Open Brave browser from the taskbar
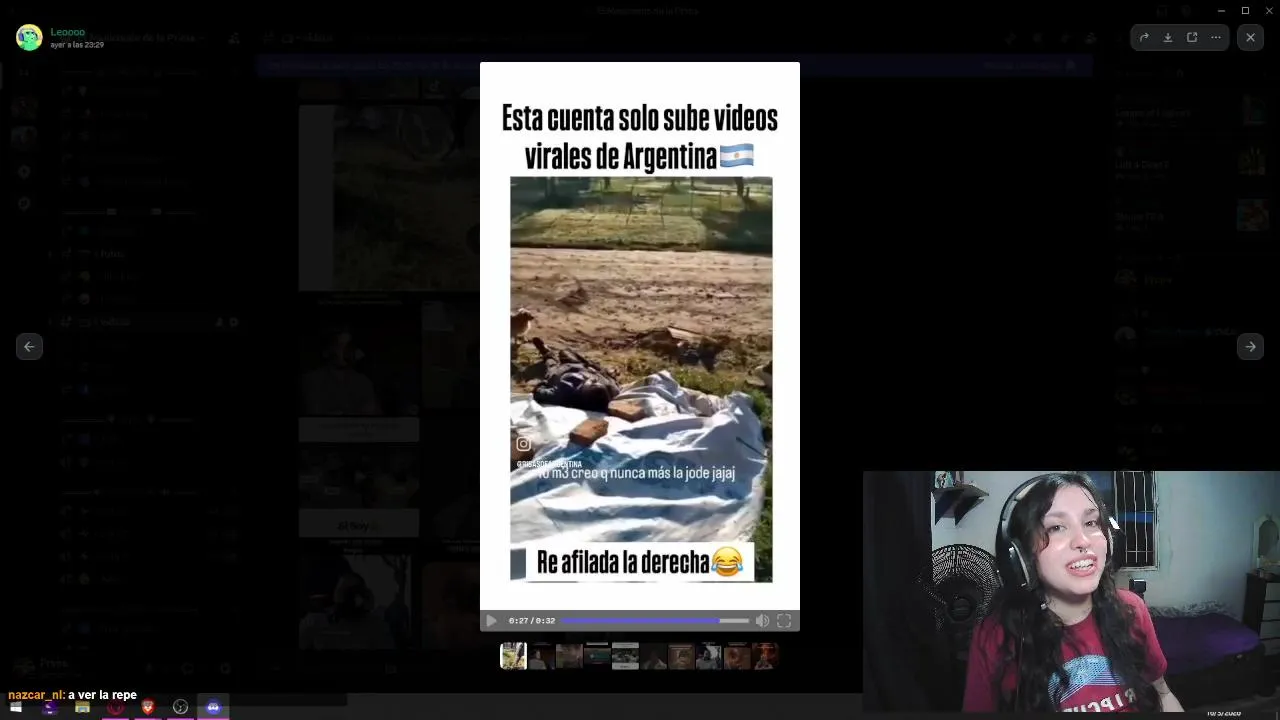Viewport: 1280px width, 720px height. click(x=148, y=707)
